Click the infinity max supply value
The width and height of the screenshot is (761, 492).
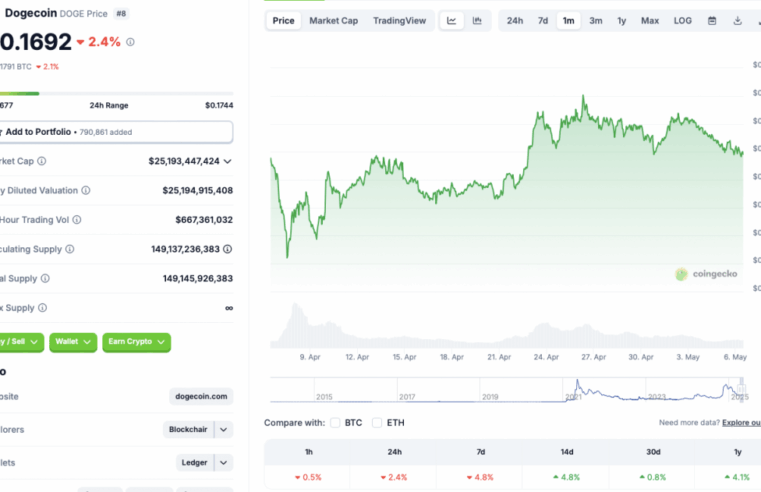click(229, 308)
